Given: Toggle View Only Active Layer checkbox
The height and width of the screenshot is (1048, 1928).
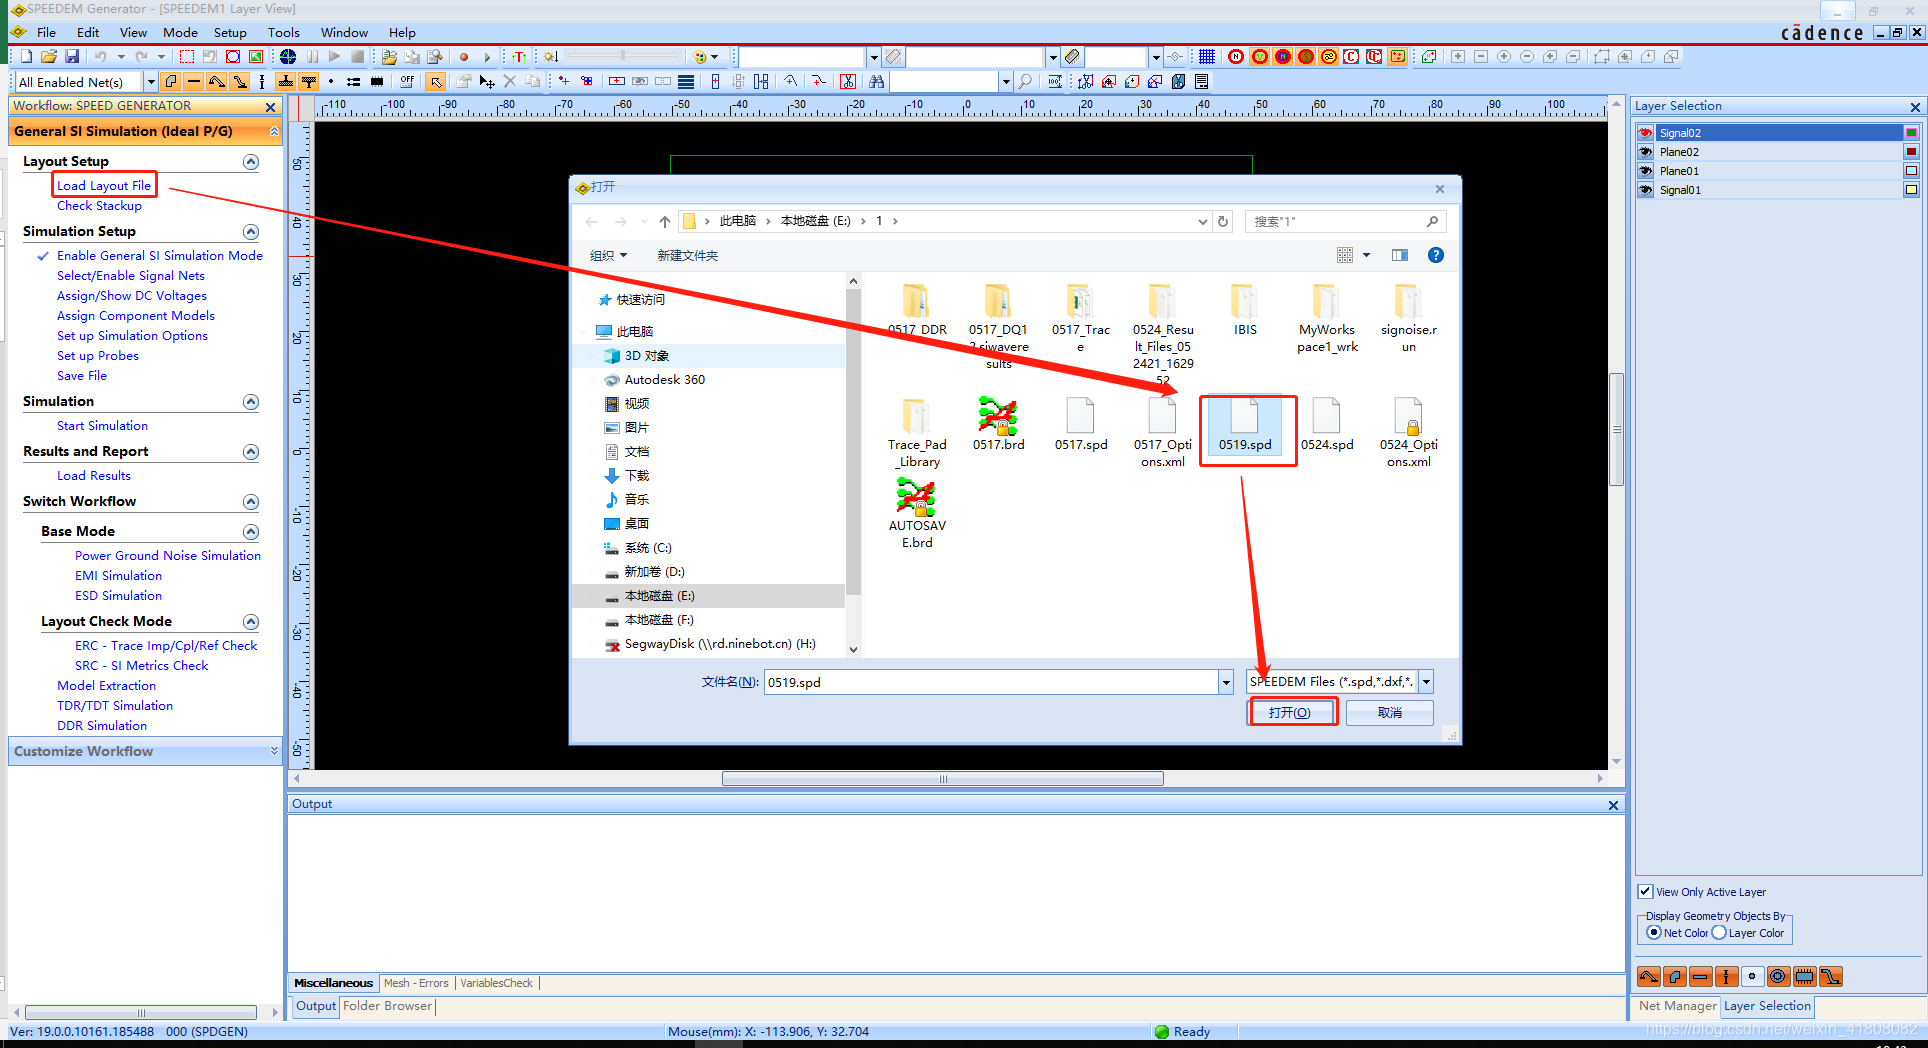Looking at the screenshot, I should click(1646, 891).
